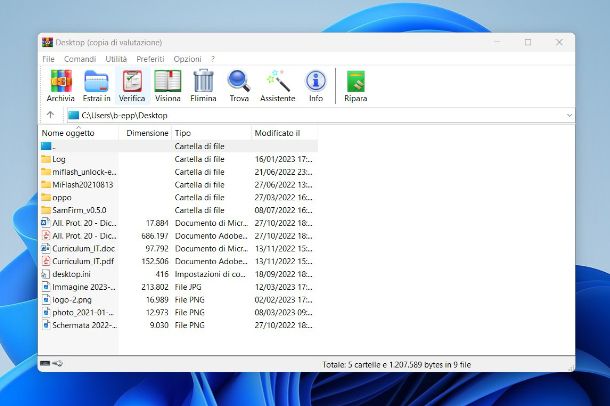Open the Utilità menu
This screenshot has width=610, height=406.
tap(116, 59)
